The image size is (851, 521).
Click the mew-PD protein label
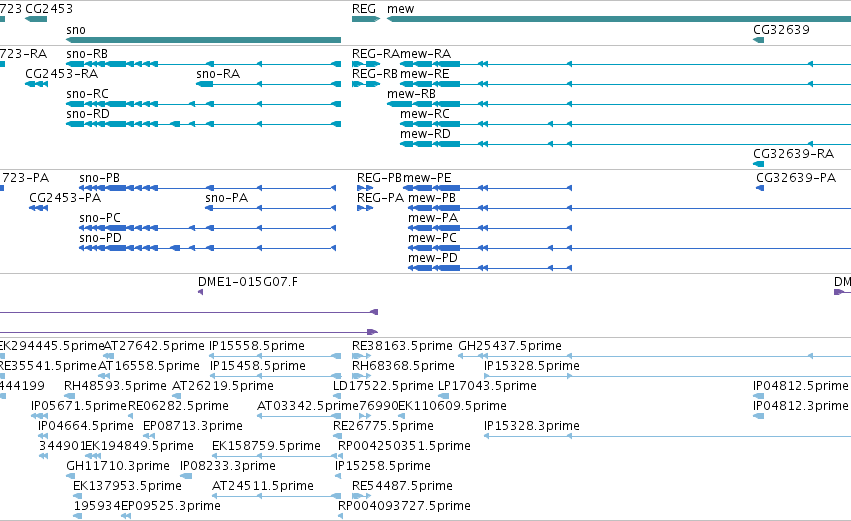point(433,258)
